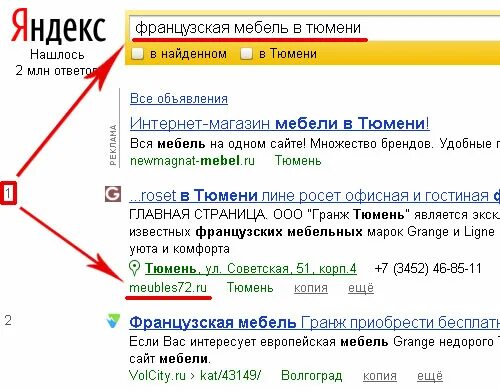This screenshot has height=390, width=500.
Task: Open result 'Французская мебель Гранж приобрести'
Action: pos(314,323)
